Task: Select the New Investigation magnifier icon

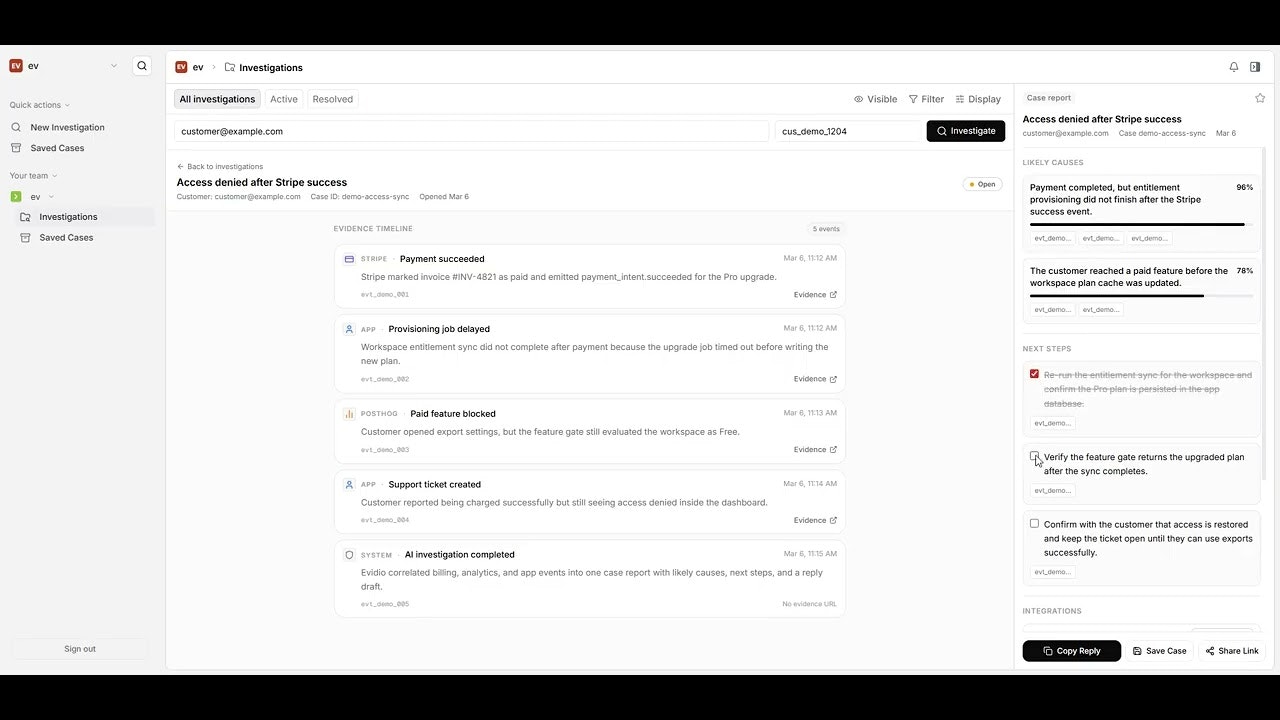Action: point(16,127)
